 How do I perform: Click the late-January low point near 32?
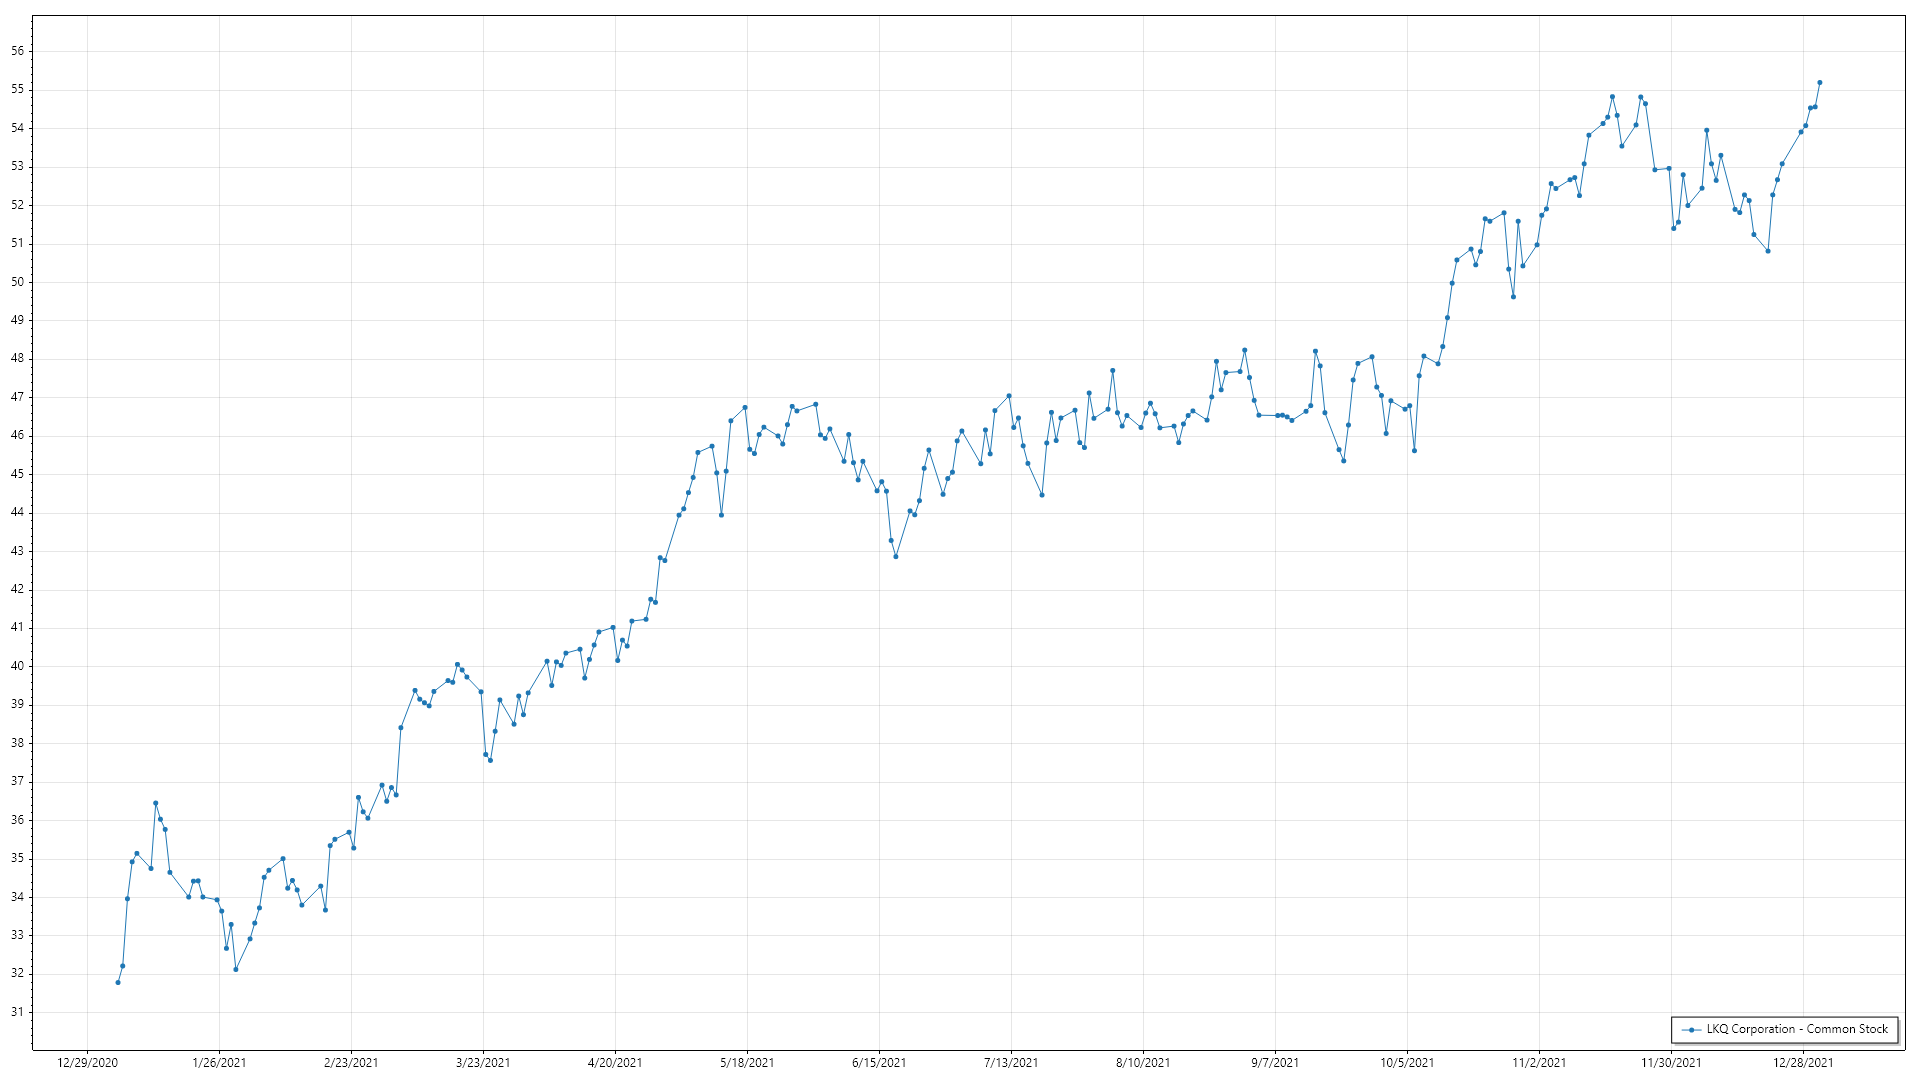click(236, 969)
